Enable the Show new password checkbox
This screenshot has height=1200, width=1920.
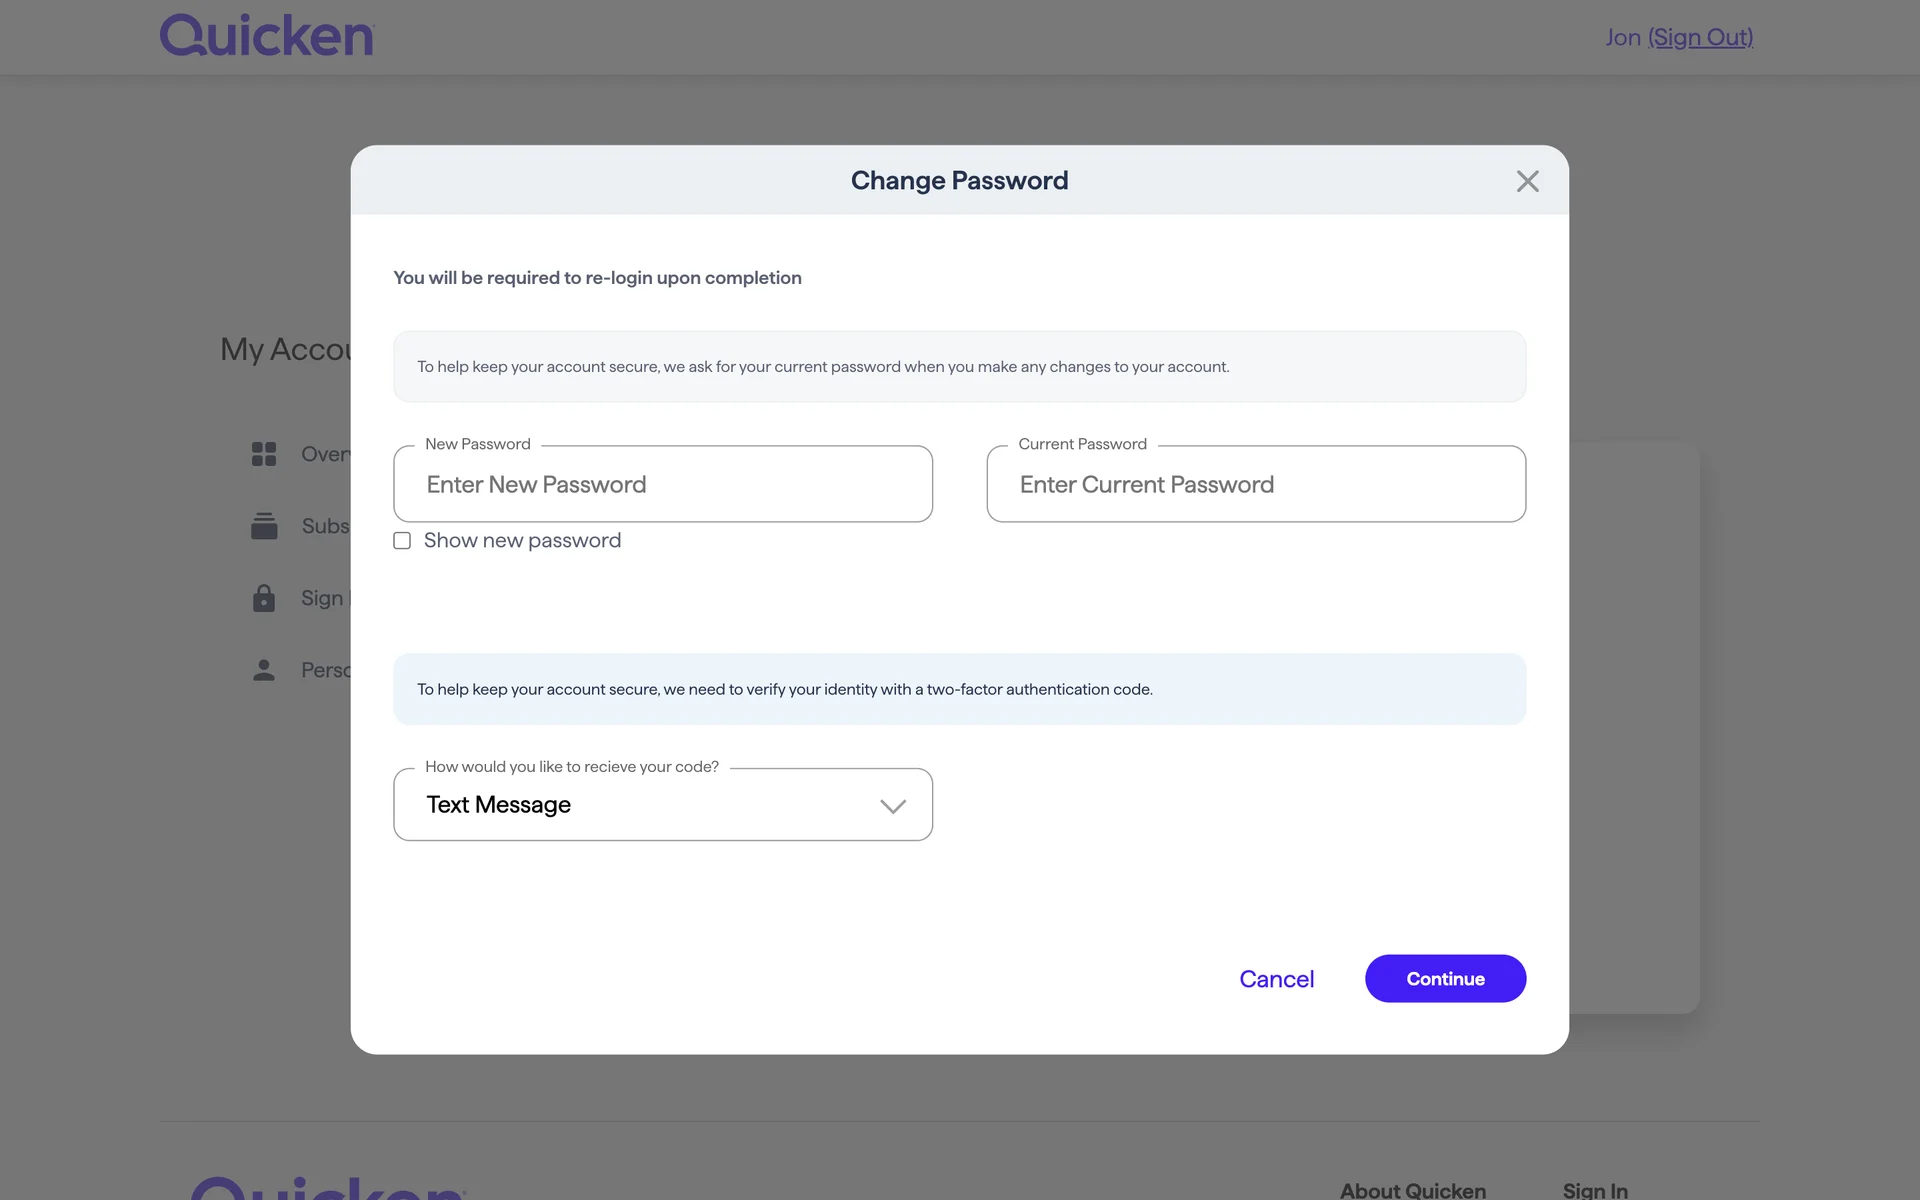[x=402, y=541]
